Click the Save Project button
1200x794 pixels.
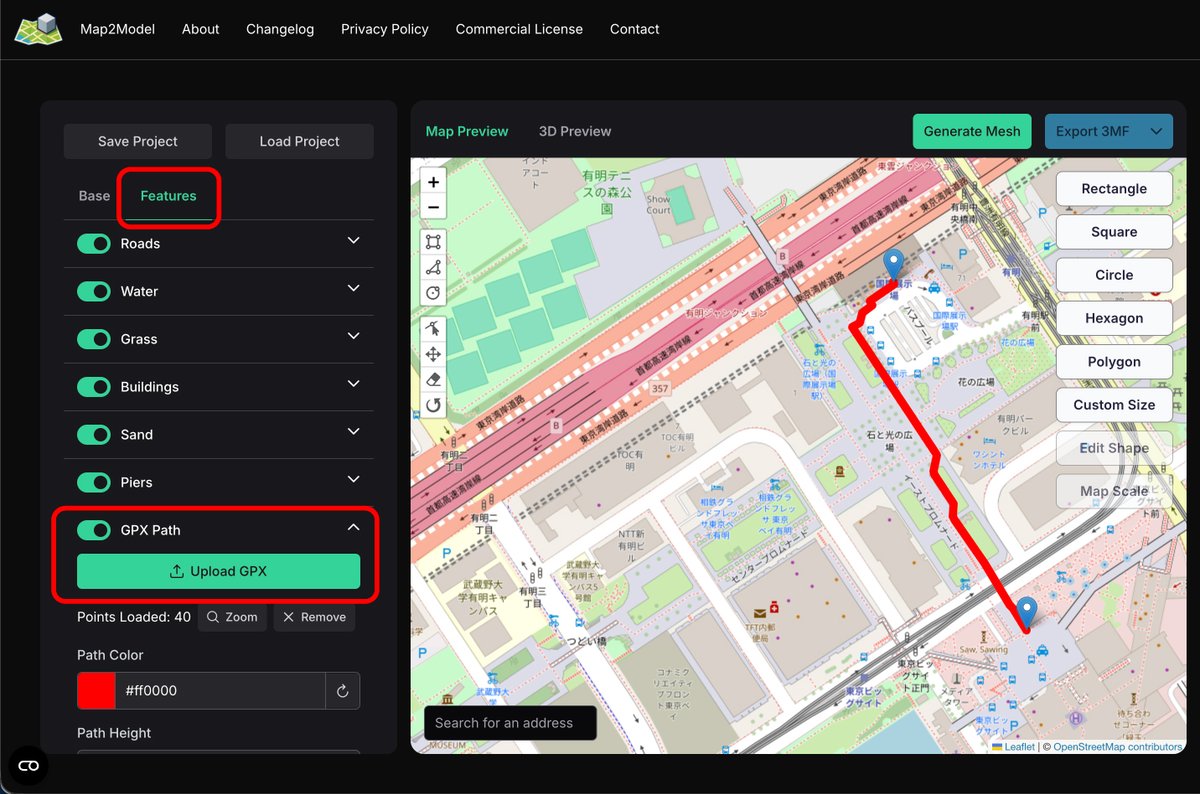click(x=138, y=141)
